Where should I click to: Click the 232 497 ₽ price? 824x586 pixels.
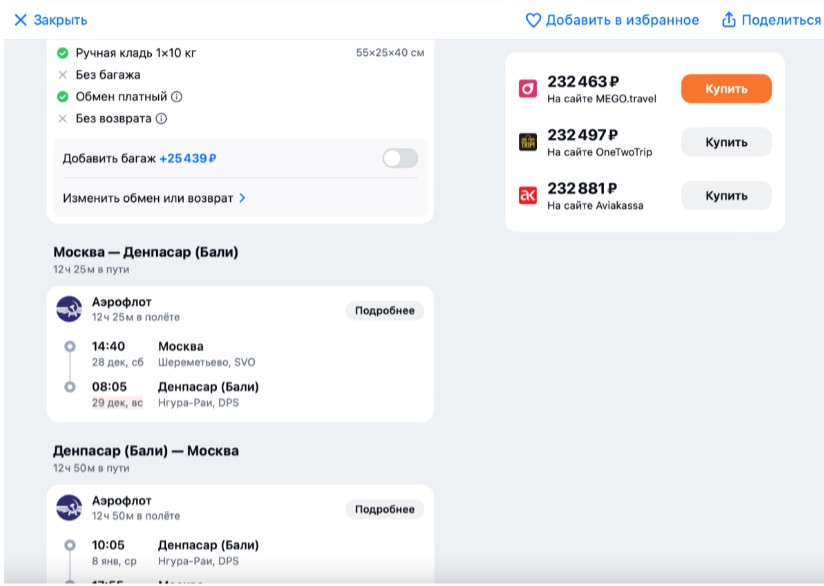(x=583, y=135)
